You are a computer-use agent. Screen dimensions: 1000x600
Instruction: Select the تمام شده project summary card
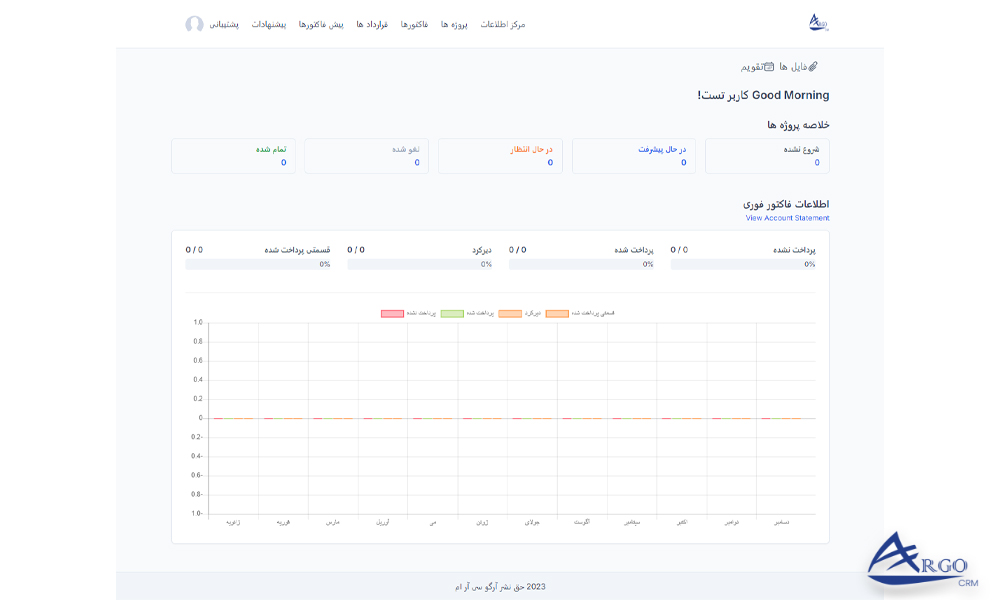[x=233, y=155]
